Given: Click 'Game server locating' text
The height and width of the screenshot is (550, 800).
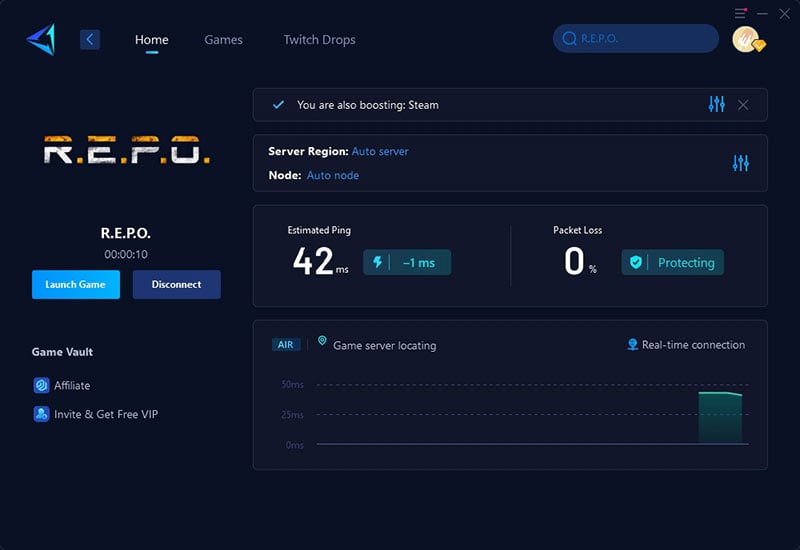Looking at the screenshot, I should (x=385, y=345).
